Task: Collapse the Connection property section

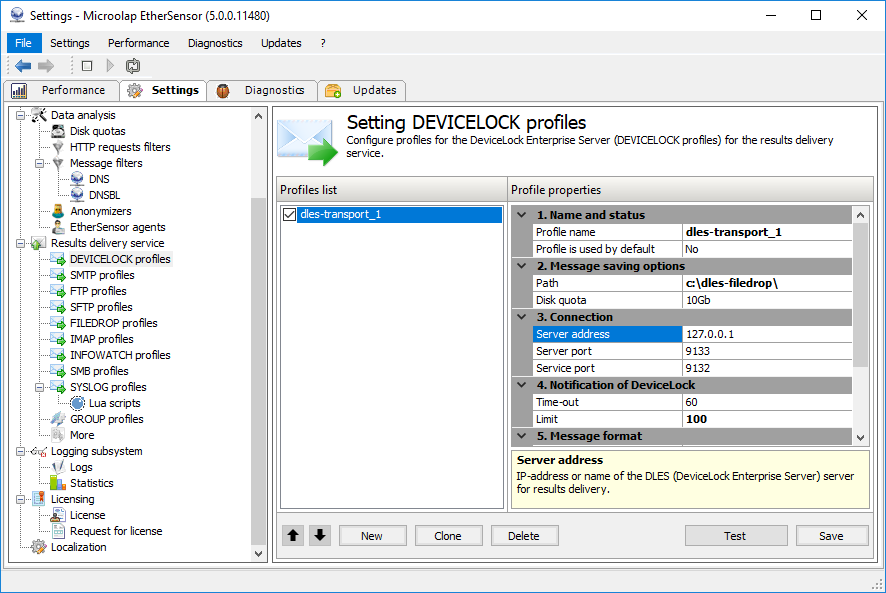Action: click(x=522, y=317)
